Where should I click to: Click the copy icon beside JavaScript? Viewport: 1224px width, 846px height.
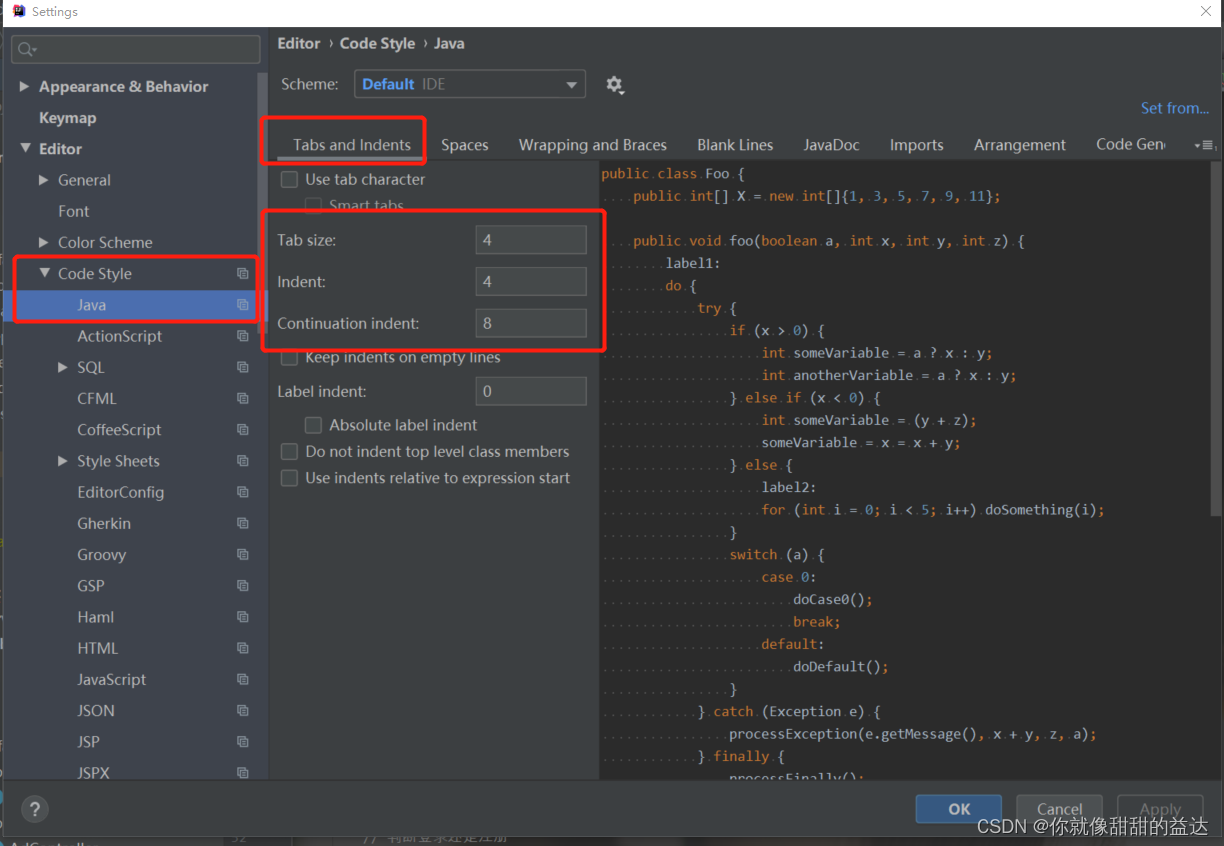click(x=242, y=679)
